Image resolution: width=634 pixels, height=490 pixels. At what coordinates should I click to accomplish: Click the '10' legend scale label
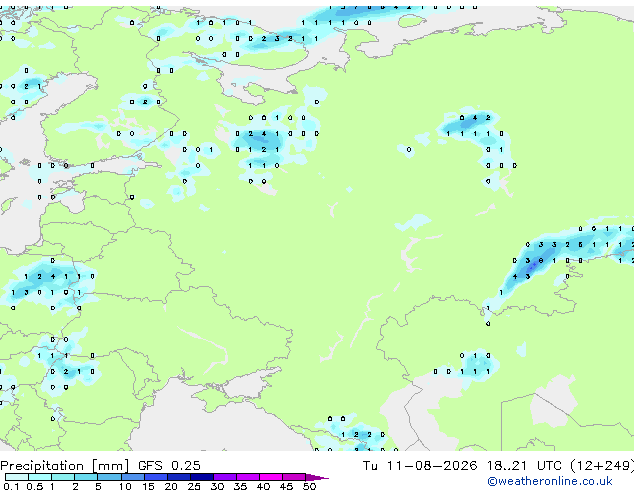coord(125,486)
